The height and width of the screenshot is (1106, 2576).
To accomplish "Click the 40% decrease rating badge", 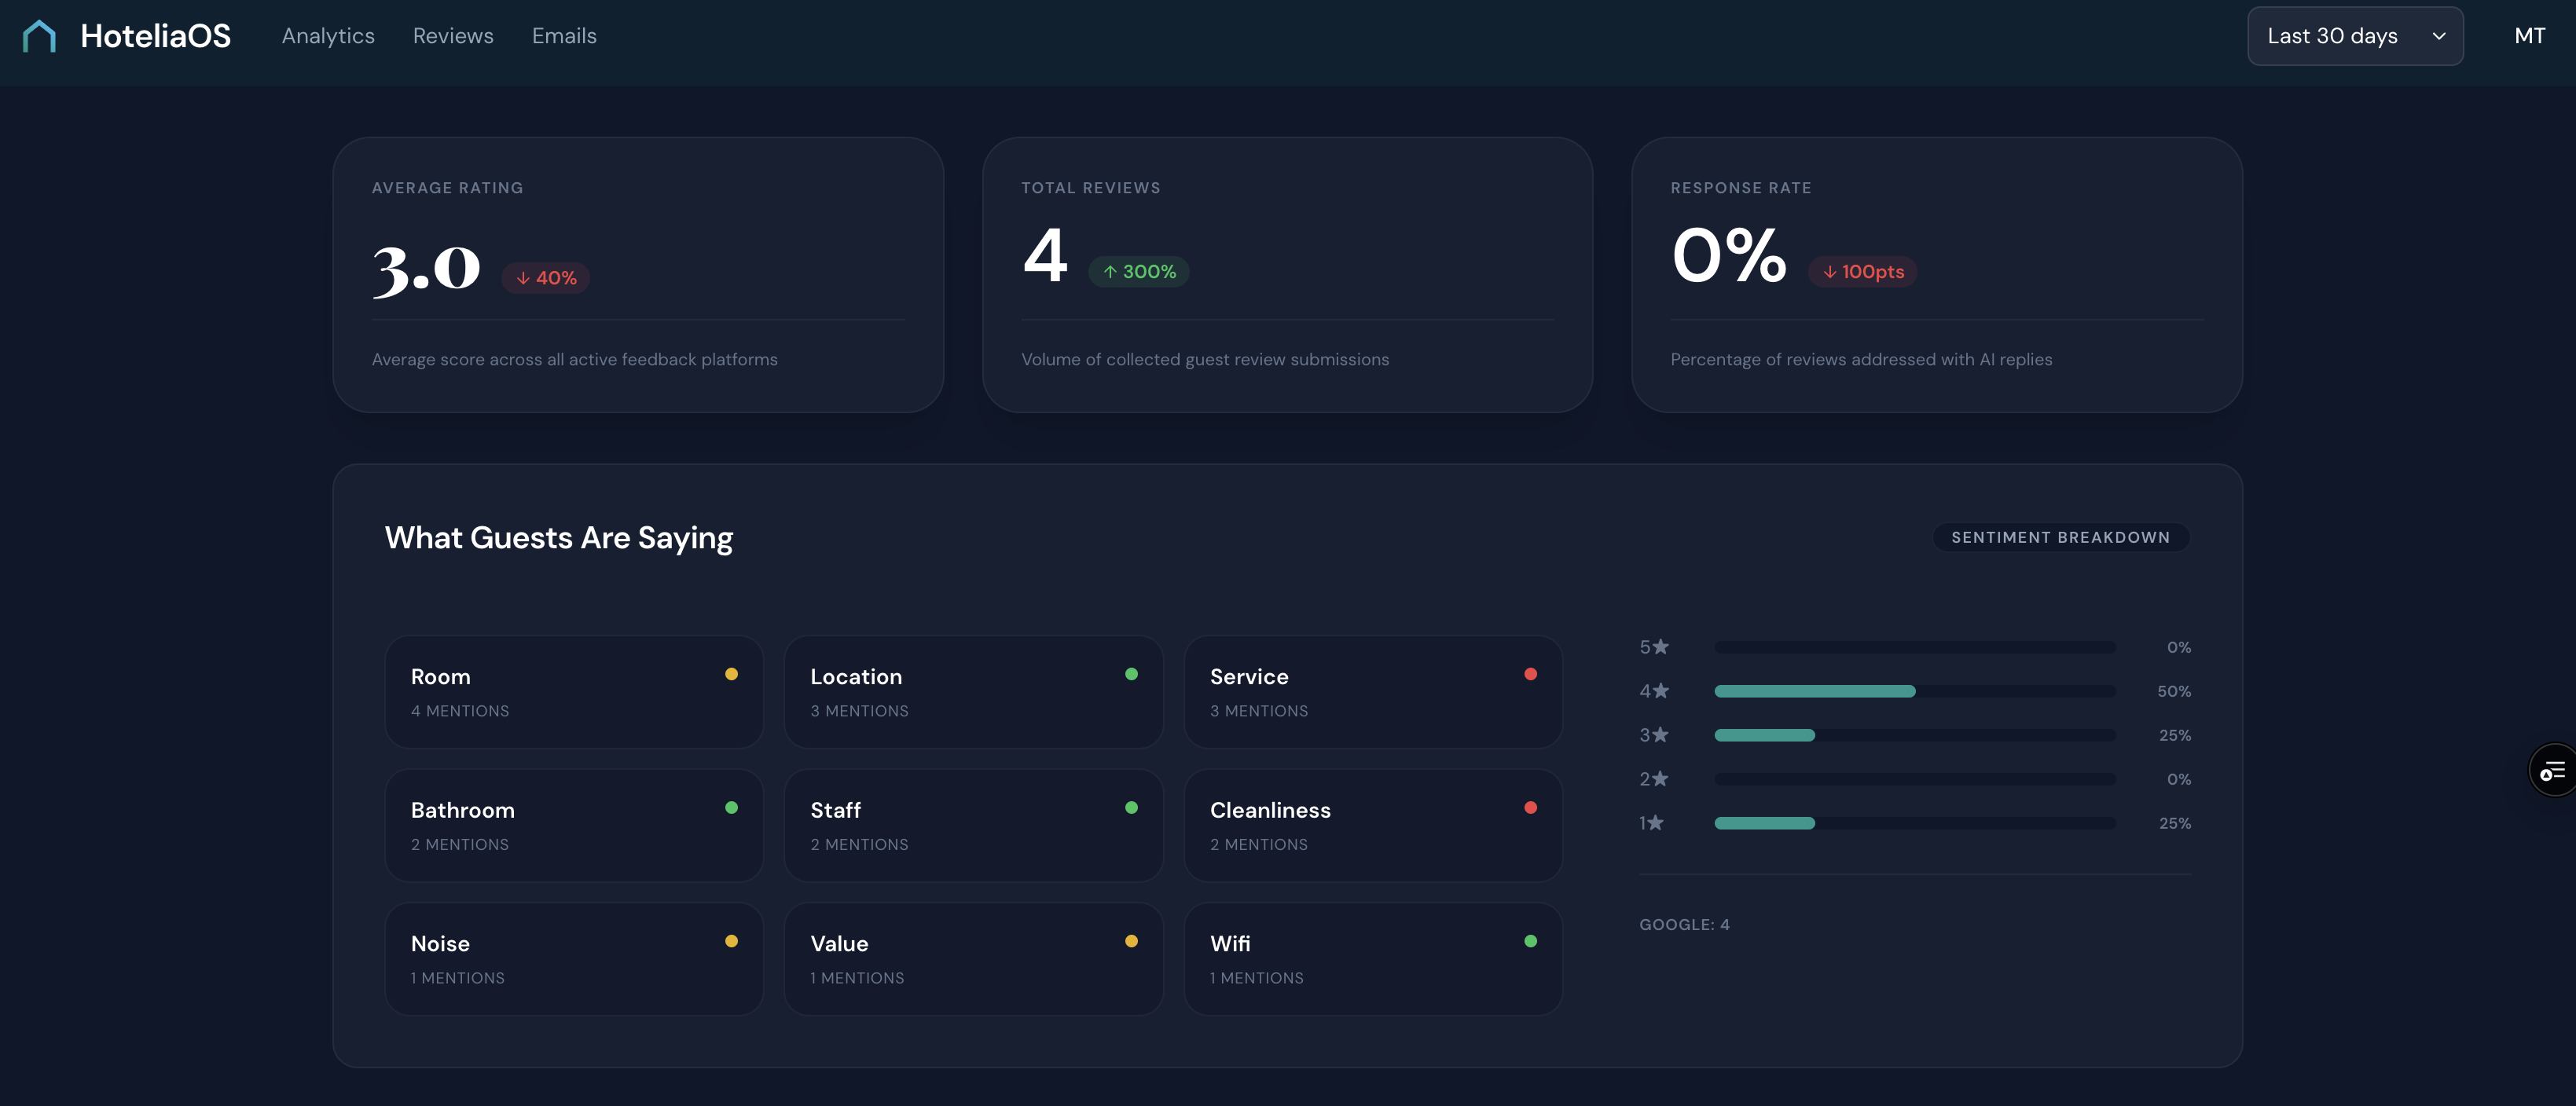I will [x=546, y=278].
